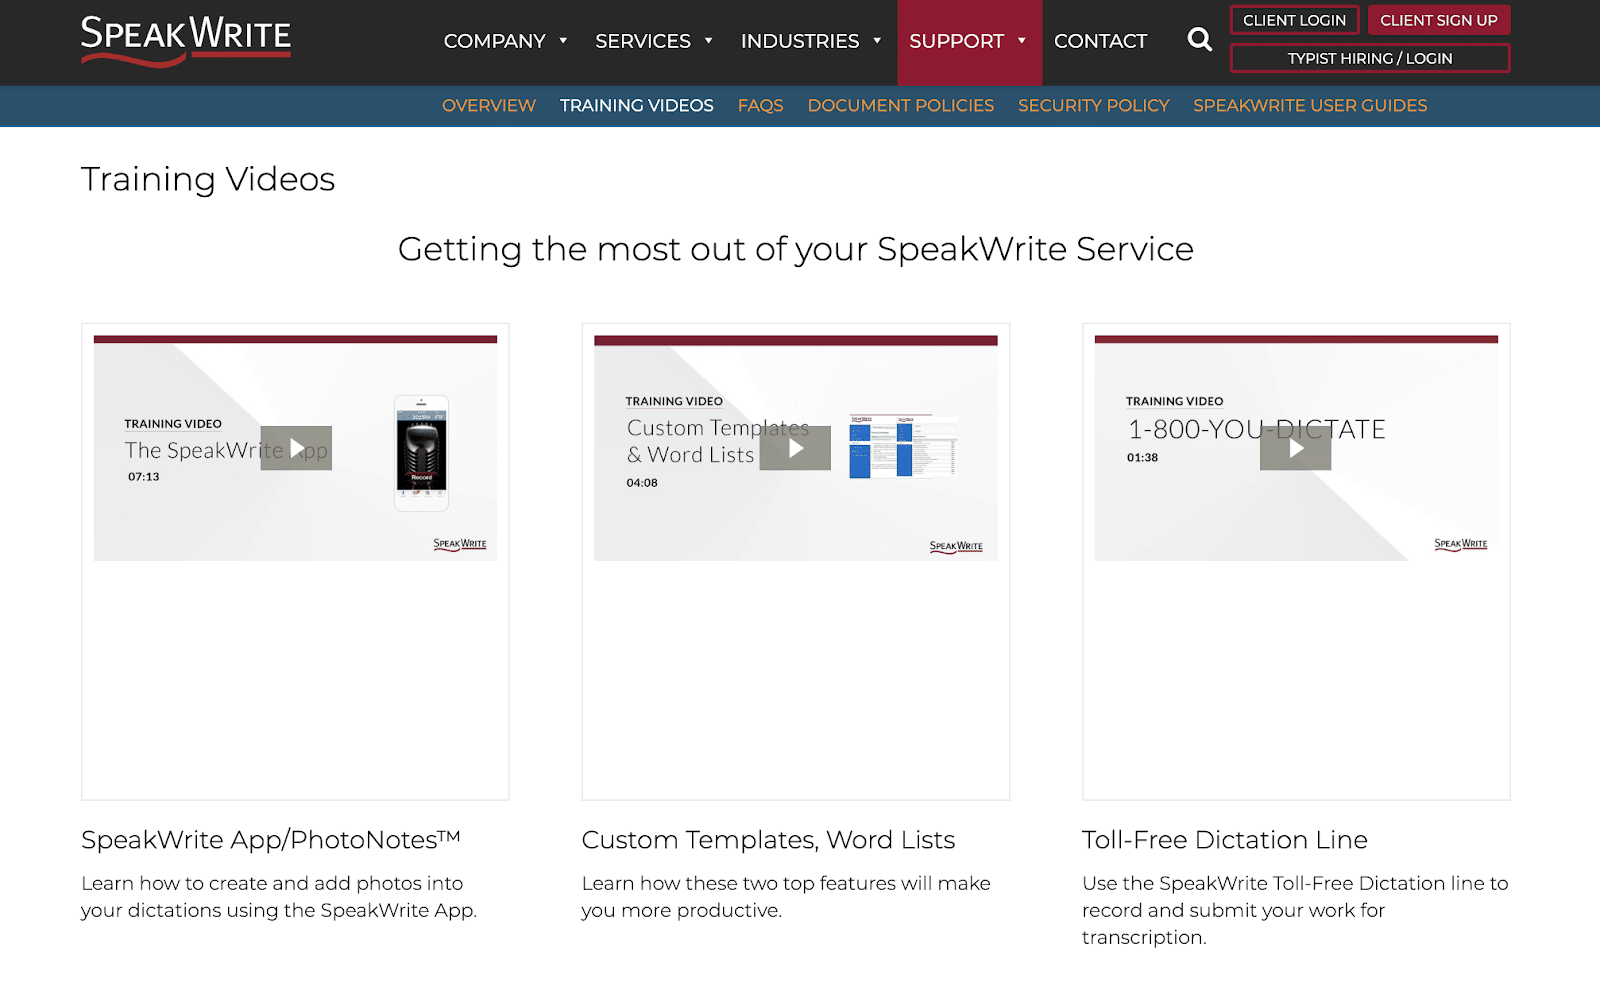Open the Services menu
The width and height of the screenshot is (1600, 990).
coord(643,41)
